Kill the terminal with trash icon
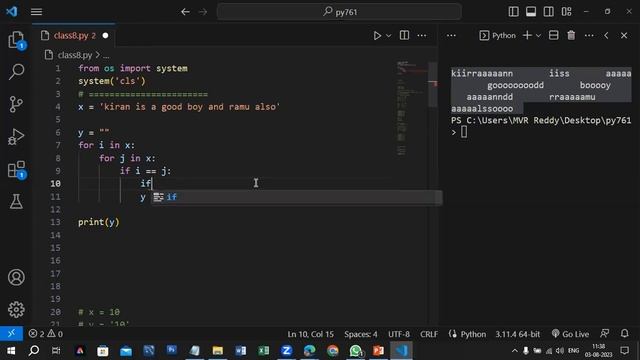Viewport: 640px width, 360px height. pyautogui.click(x=571, y=36)
